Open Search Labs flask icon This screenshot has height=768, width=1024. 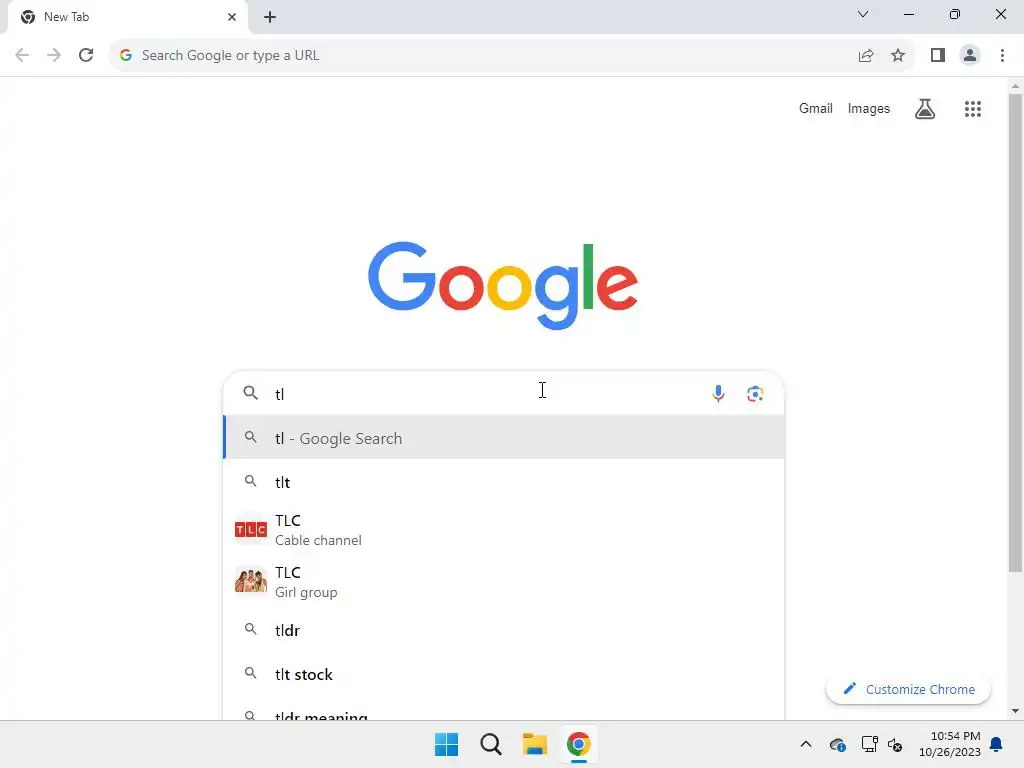925,109
